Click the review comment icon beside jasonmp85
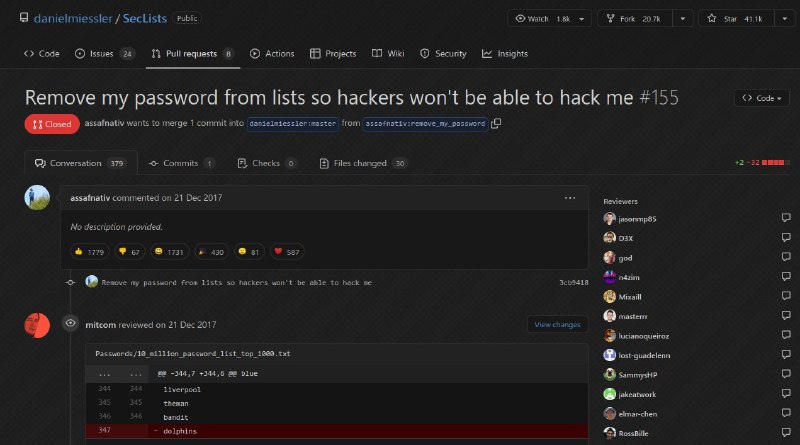This screenshot has height=445, width=800. tap(786, 218)
